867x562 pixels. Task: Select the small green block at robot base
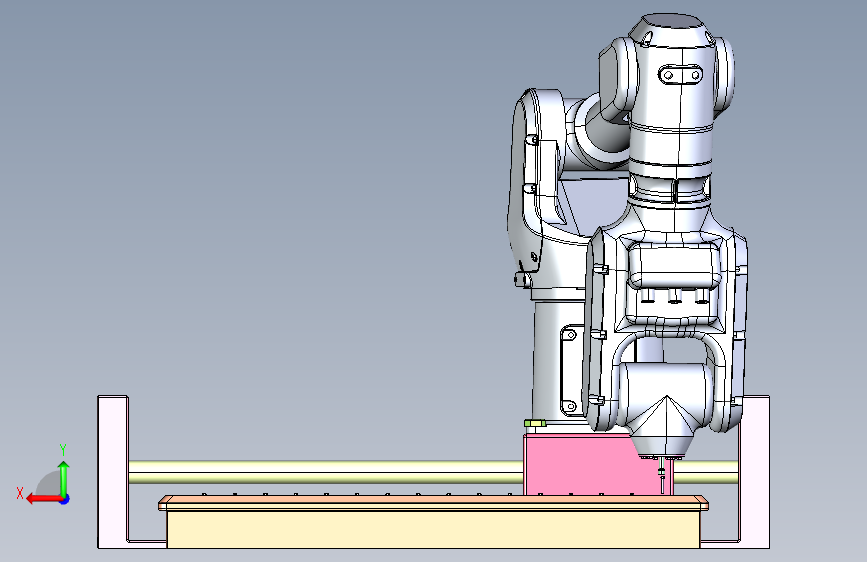535,423
